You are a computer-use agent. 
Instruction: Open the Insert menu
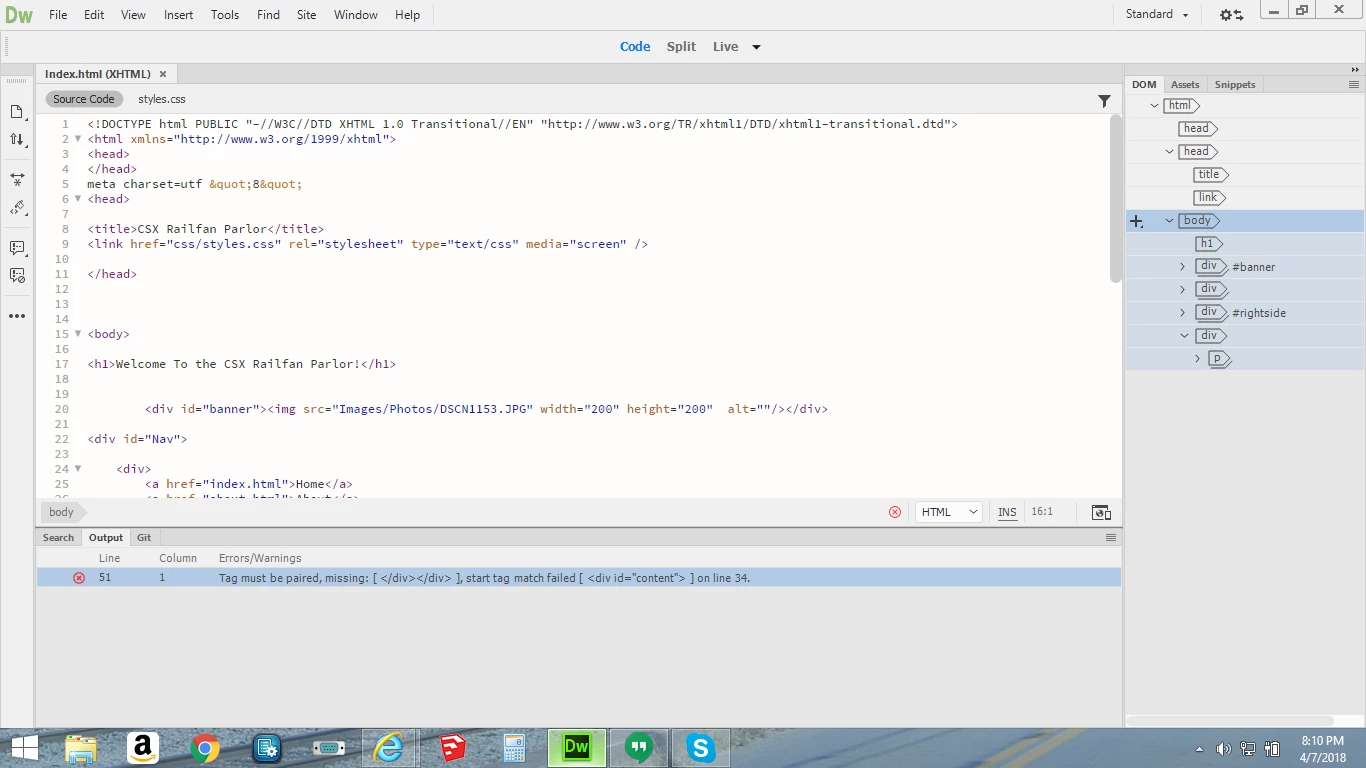[x=179, y=15]
